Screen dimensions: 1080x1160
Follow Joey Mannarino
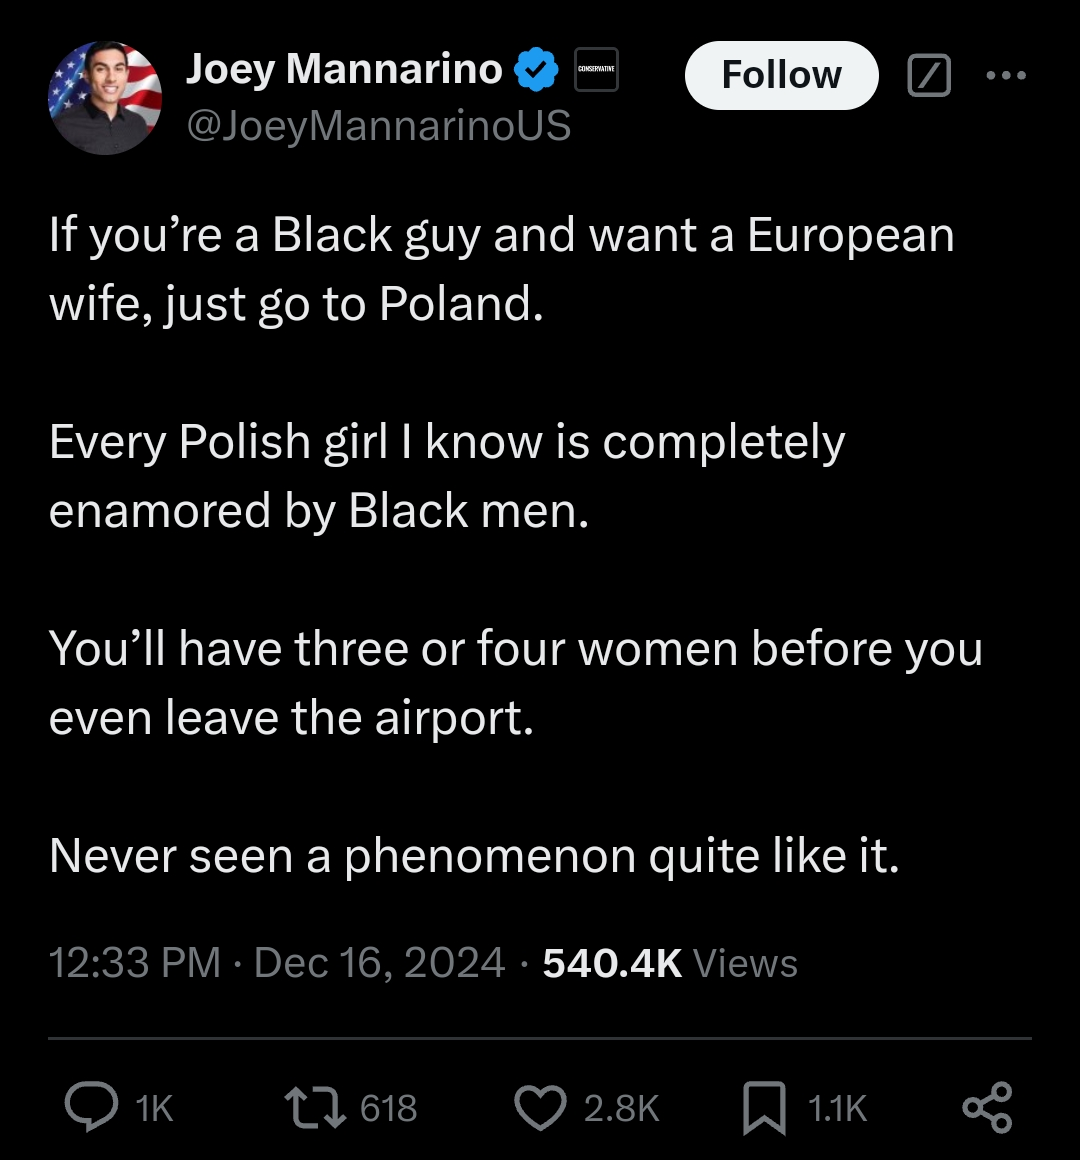(x=781, y=75)
